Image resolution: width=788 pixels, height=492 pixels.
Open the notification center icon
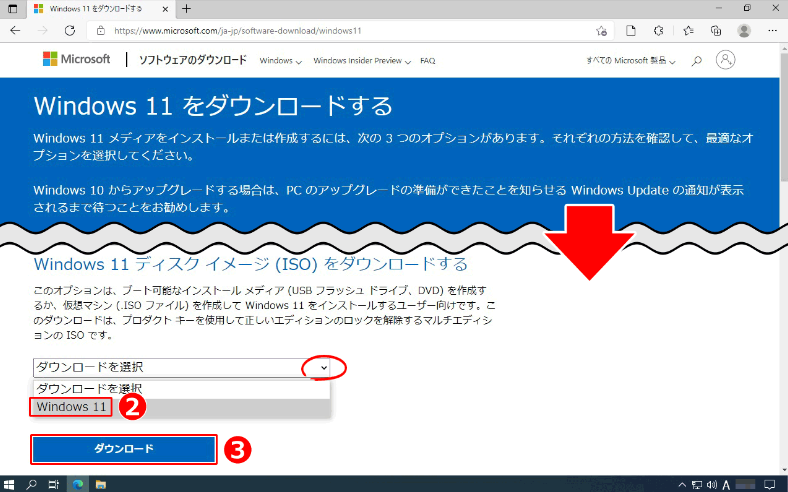(769, 485)
